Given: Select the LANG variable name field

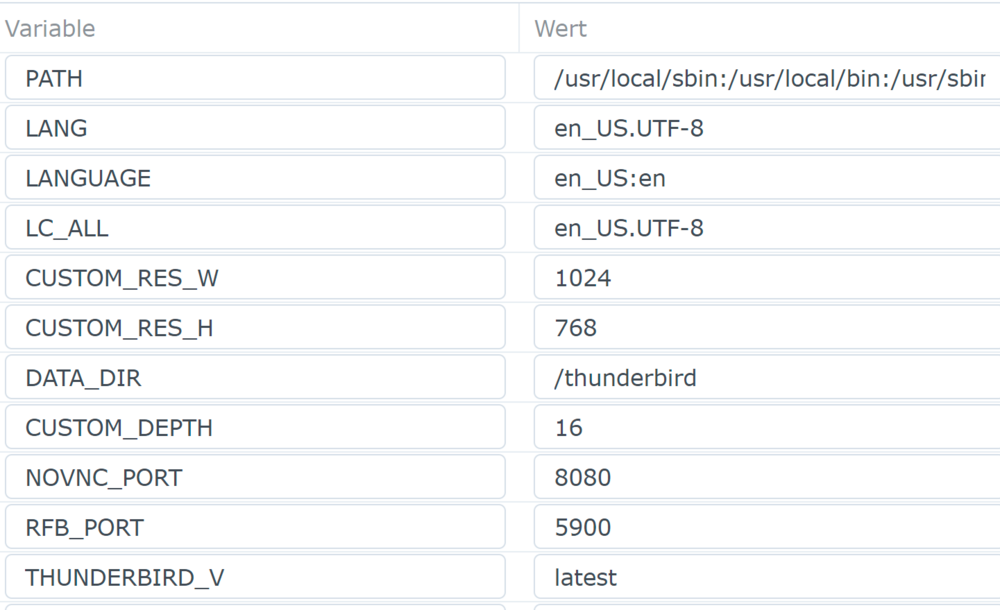Looking at the screenshot, I should pyautogui.click(x=255, y=128).
